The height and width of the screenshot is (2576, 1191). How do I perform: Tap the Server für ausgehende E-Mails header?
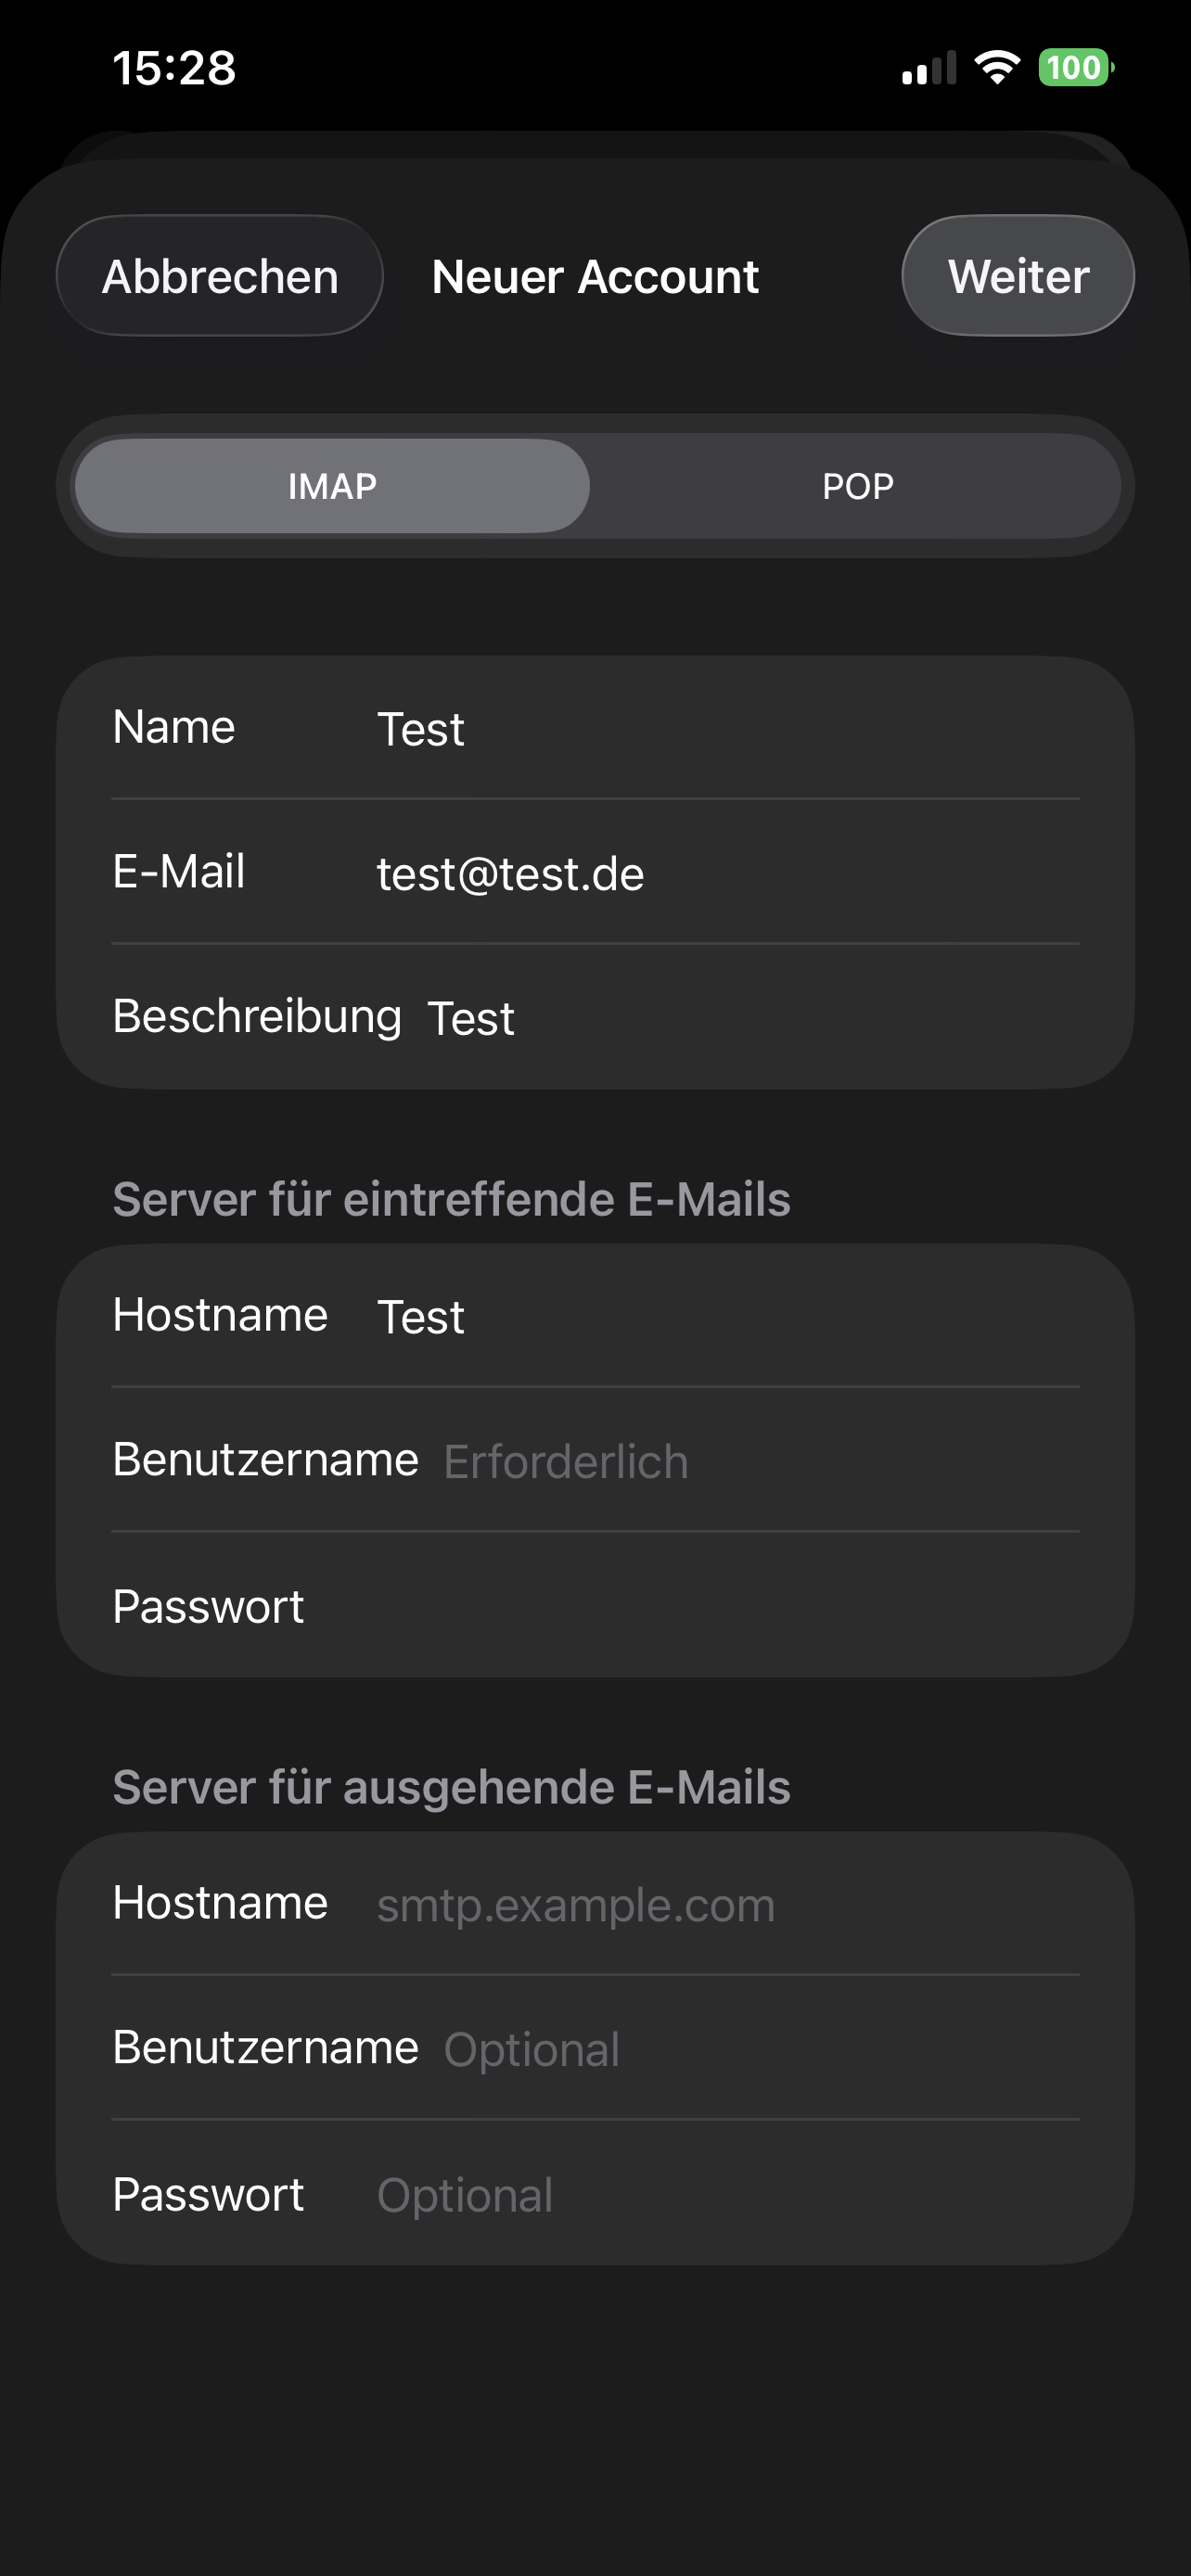pos(451,1787)
